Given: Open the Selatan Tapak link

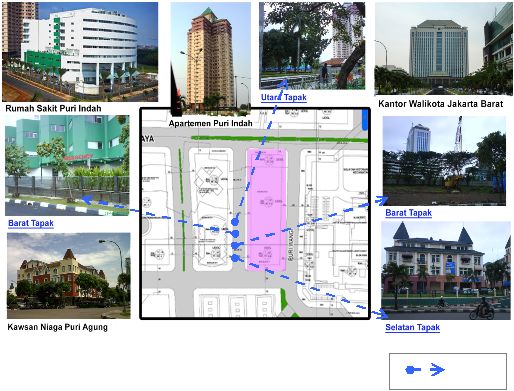Looking at the screenshot, I should pyautogui.click(x=413, y=327).
